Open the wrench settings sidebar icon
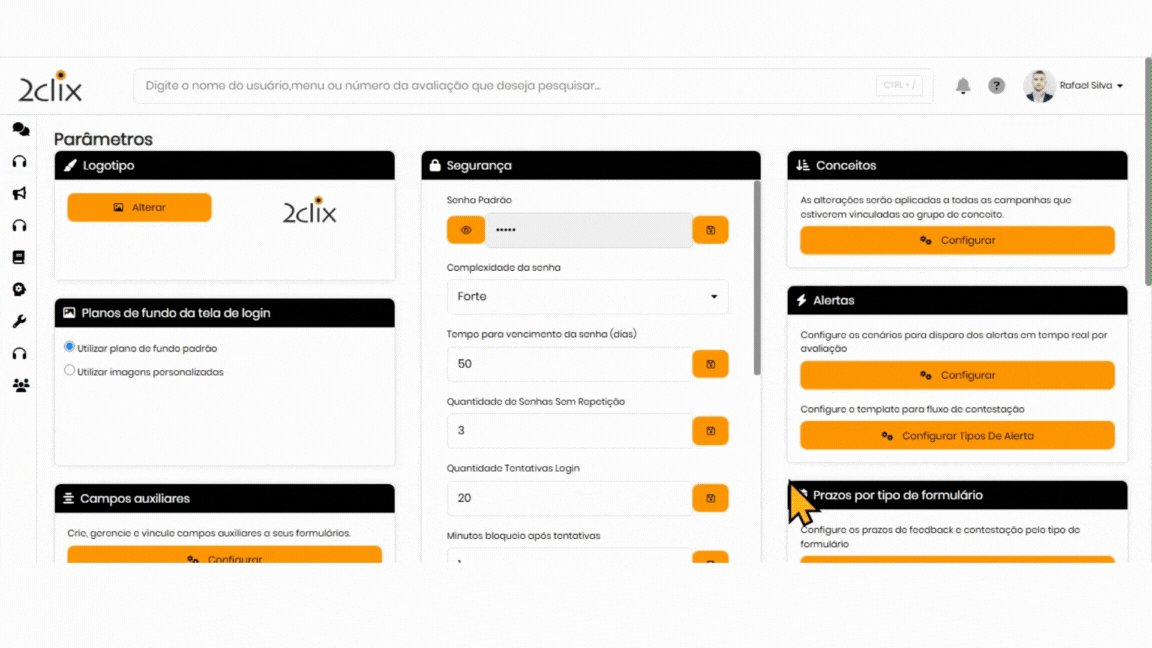The height and width of the screenshot is (648, 1152). click(x=19, y=321)
